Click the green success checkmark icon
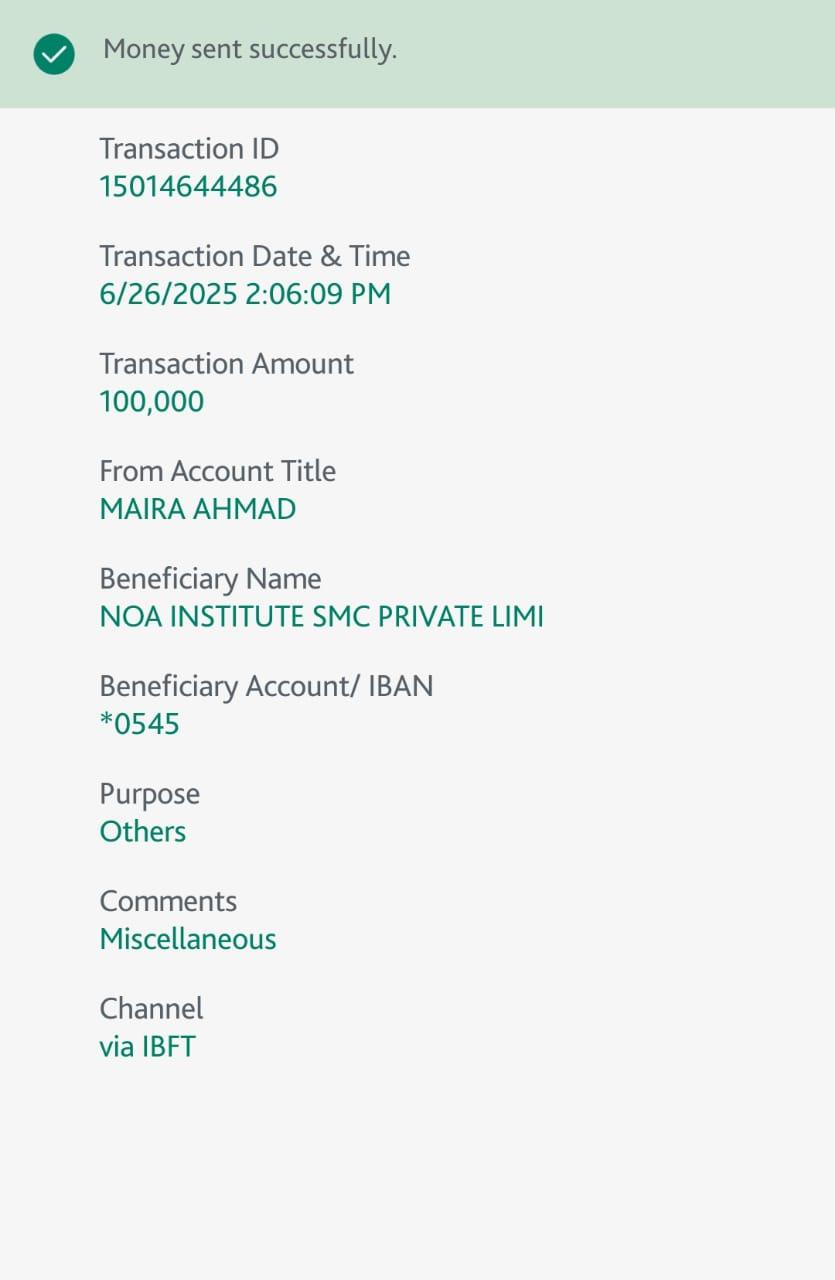The image size is (835, 1280). point(54,54)
